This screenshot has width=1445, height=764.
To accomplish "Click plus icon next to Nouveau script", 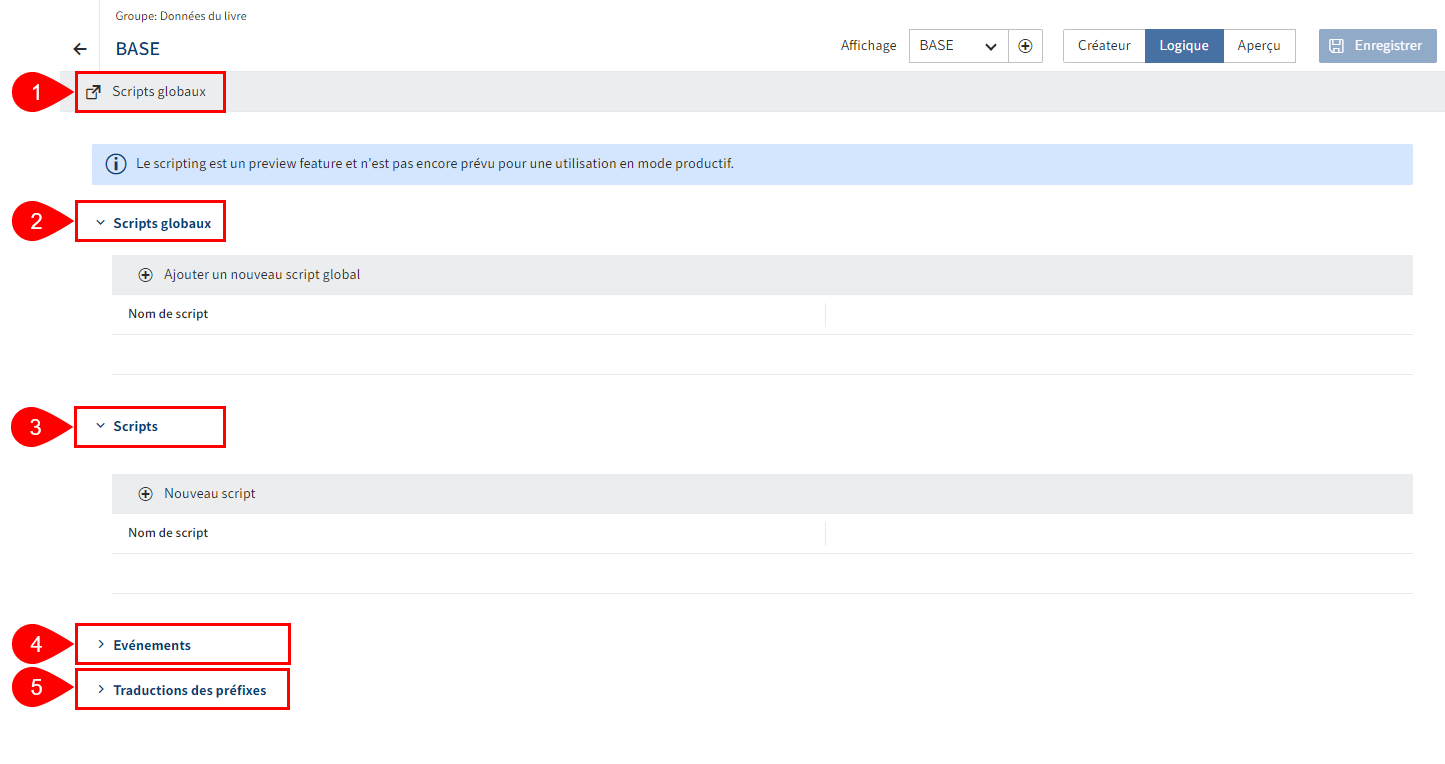I will (x=145, y=494).
